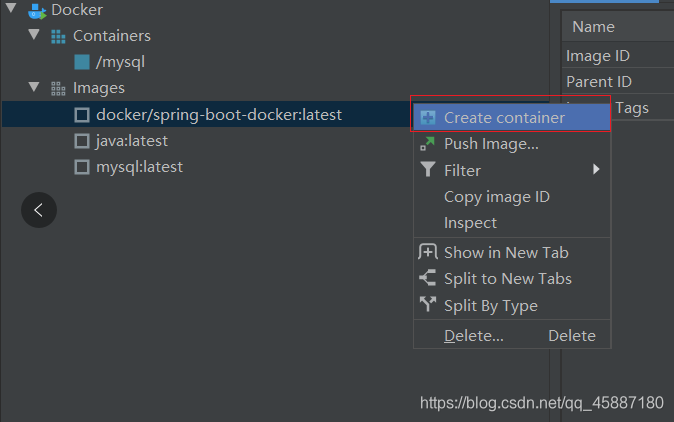The height and width of the screenshot is (422, 674).
Task: Click the Docker whale icon
Action: (x=37, y=11)
